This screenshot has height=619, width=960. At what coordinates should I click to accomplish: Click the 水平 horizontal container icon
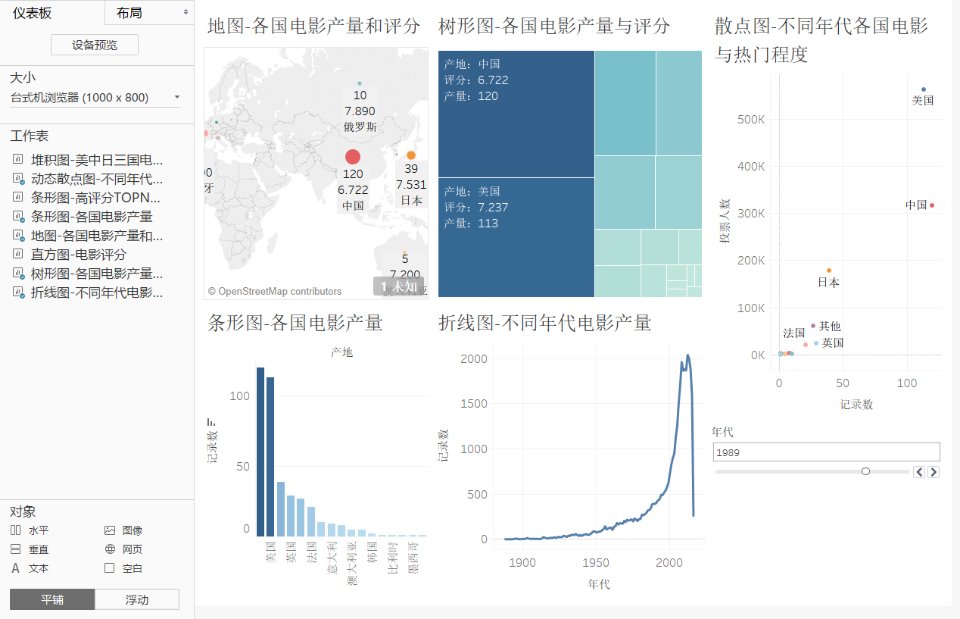pos(16,530)
